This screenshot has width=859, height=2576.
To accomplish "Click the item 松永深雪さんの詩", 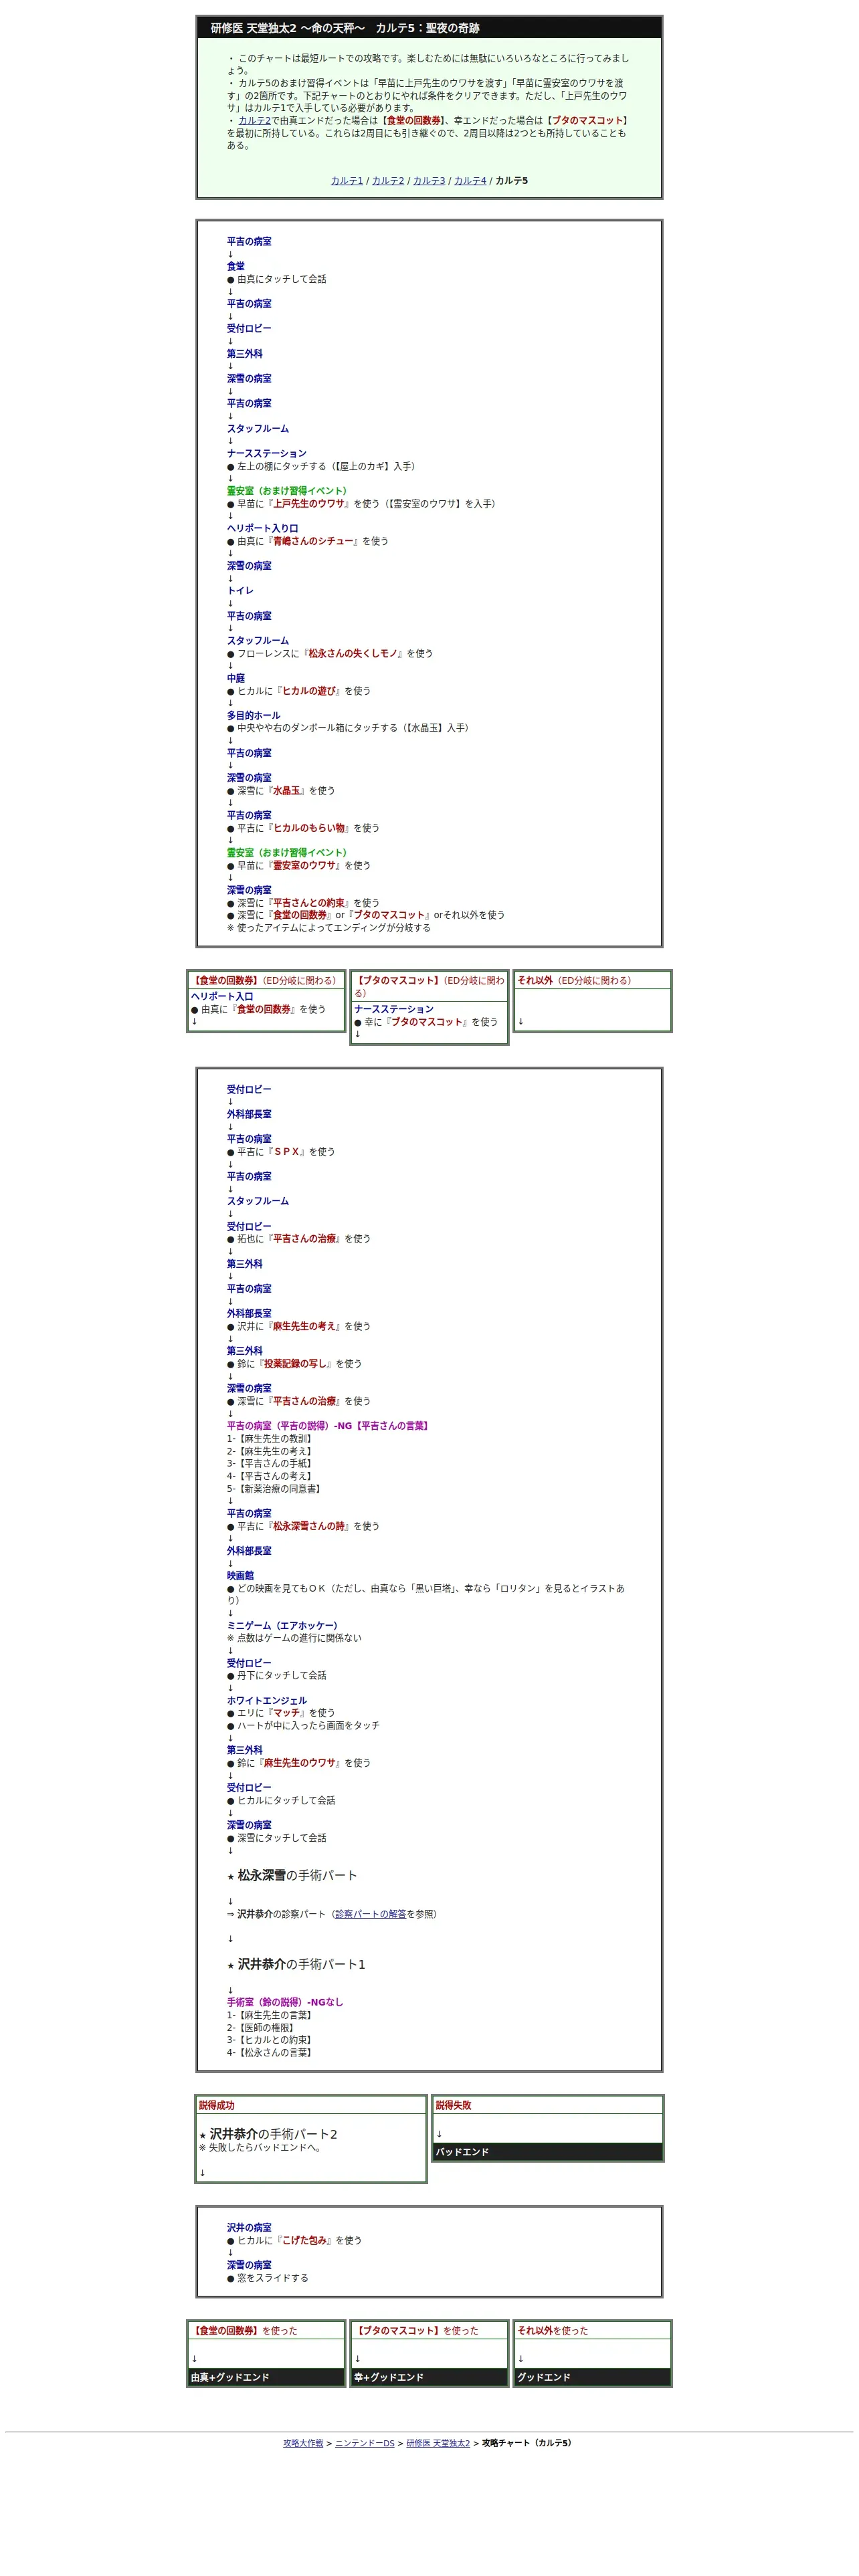I will point(309,1526).
